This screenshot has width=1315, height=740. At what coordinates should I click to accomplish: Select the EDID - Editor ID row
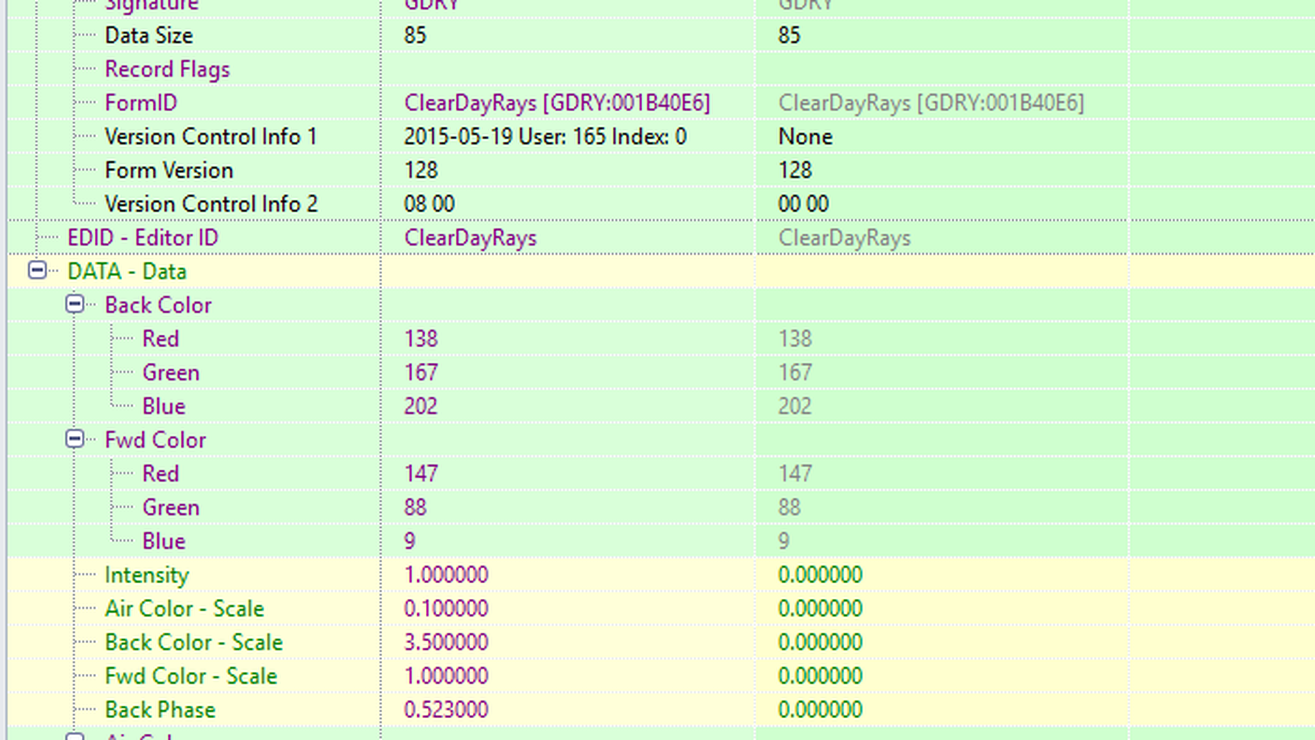(x=142, y=238)
